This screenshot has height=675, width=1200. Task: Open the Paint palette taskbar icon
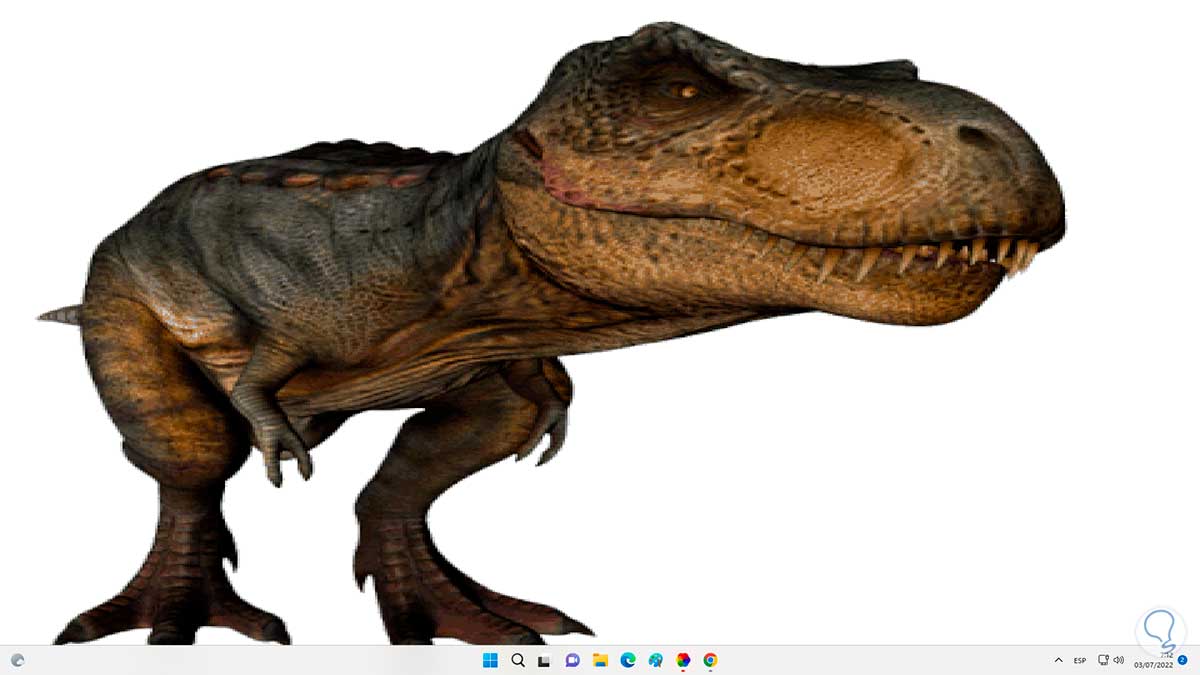pos(655,660)
